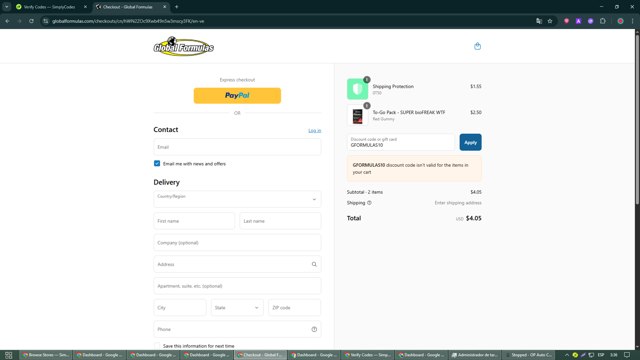This screenshot has height=360, width=640.
Task: Open the tab search dropdown arrow
Action: [x=7, y=7]
